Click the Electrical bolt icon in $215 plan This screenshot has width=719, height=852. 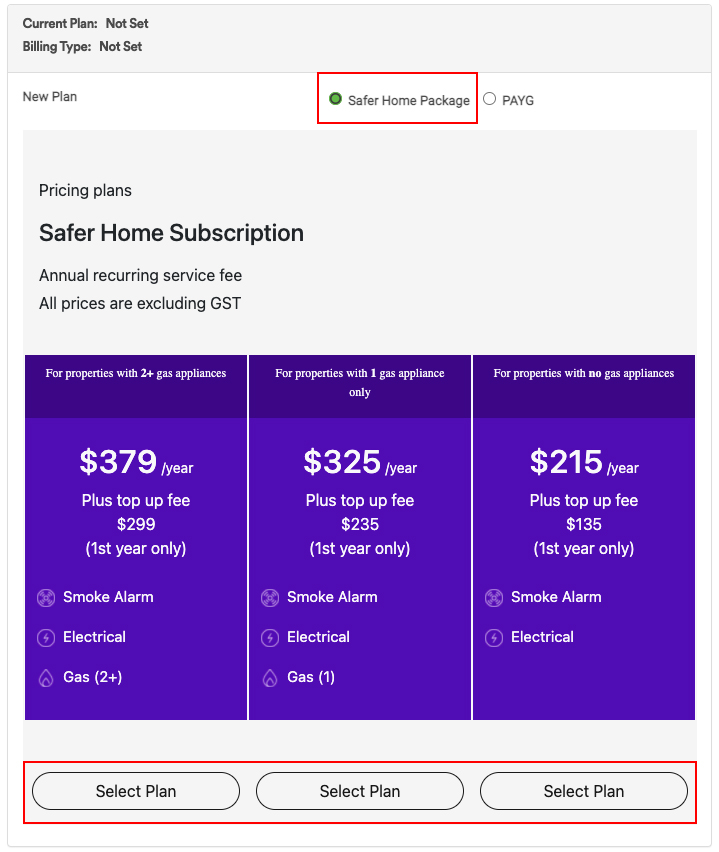(x=494, y=637)
